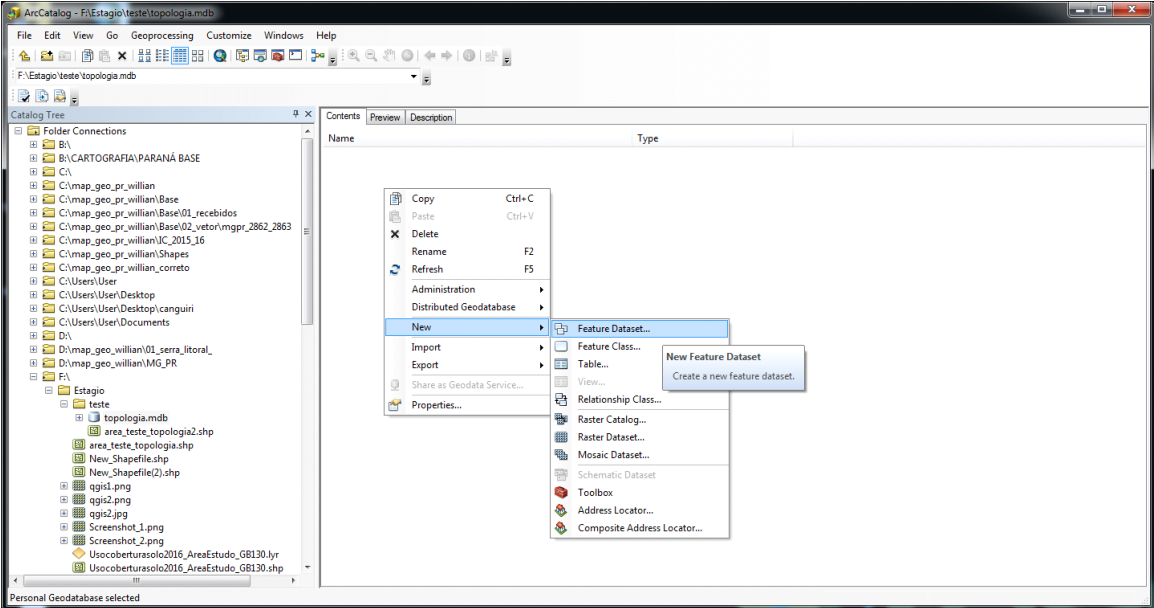
Task: Sort contents by the Name column header
Action: click(x=477, y=138)
